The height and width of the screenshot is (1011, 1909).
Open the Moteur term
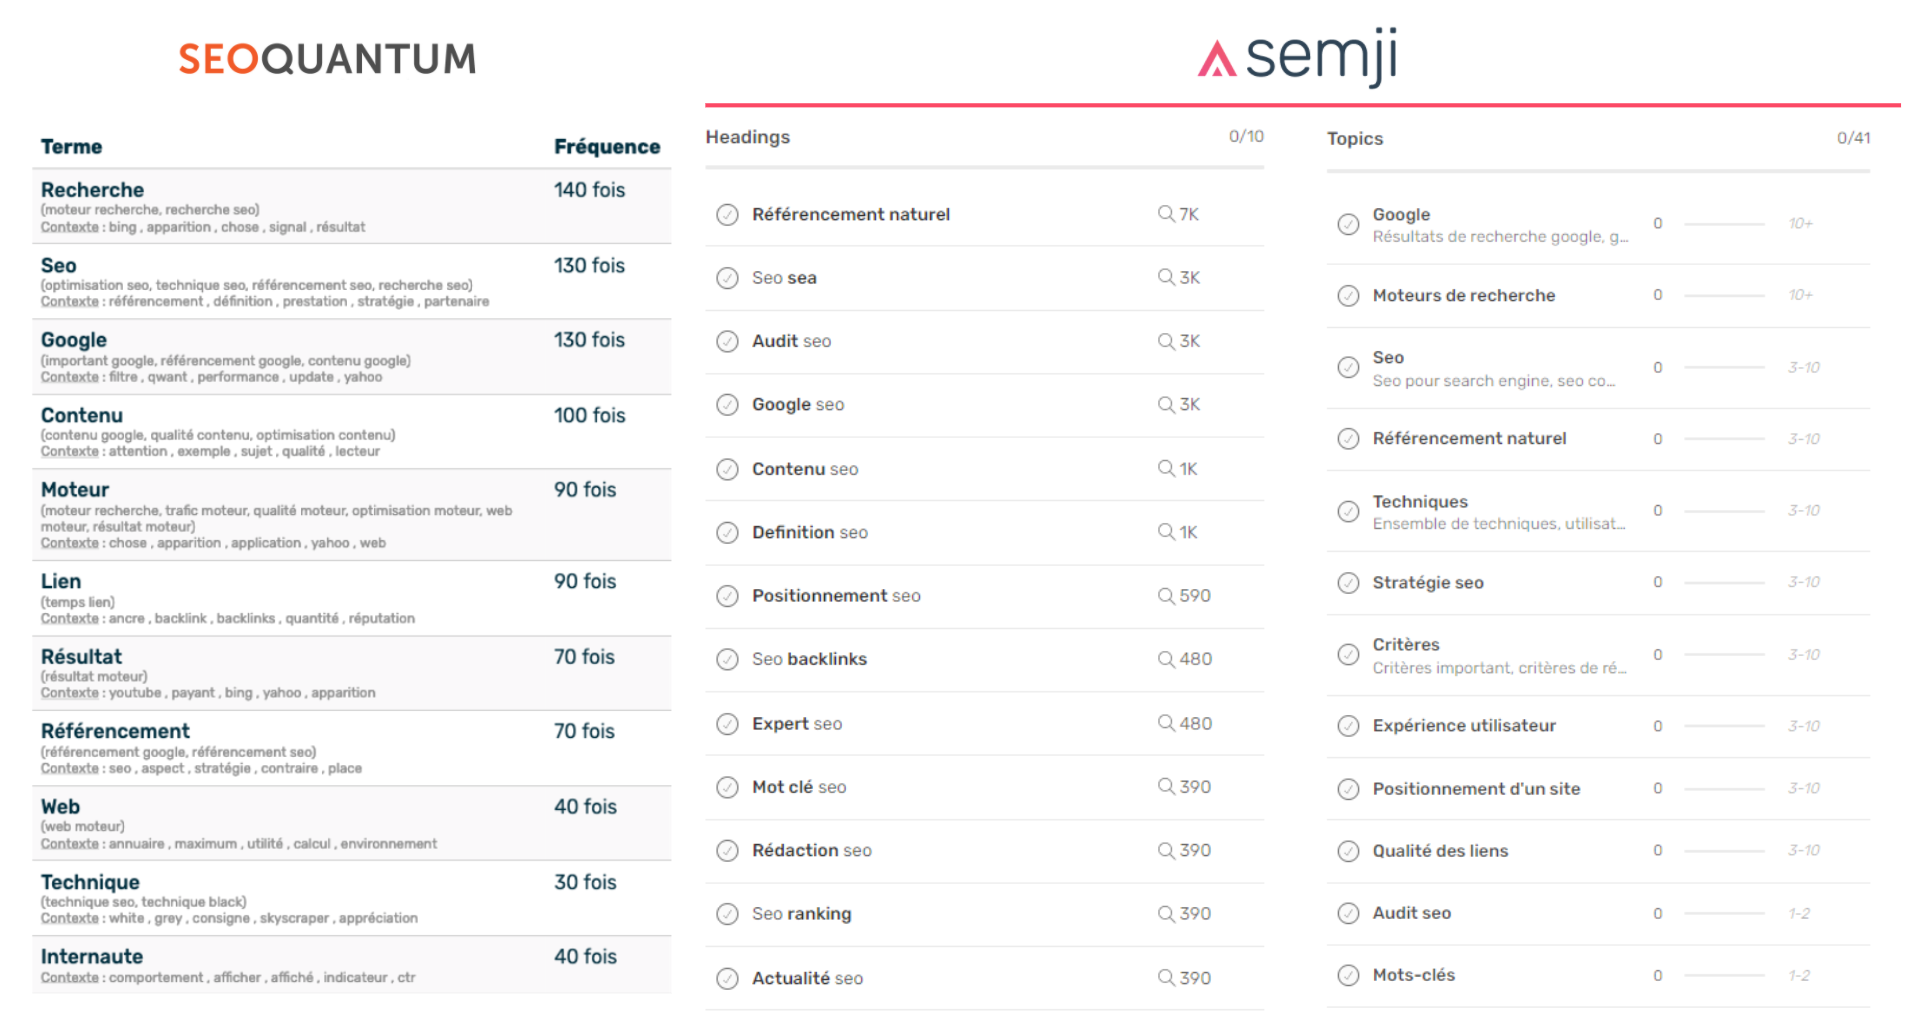75,490
